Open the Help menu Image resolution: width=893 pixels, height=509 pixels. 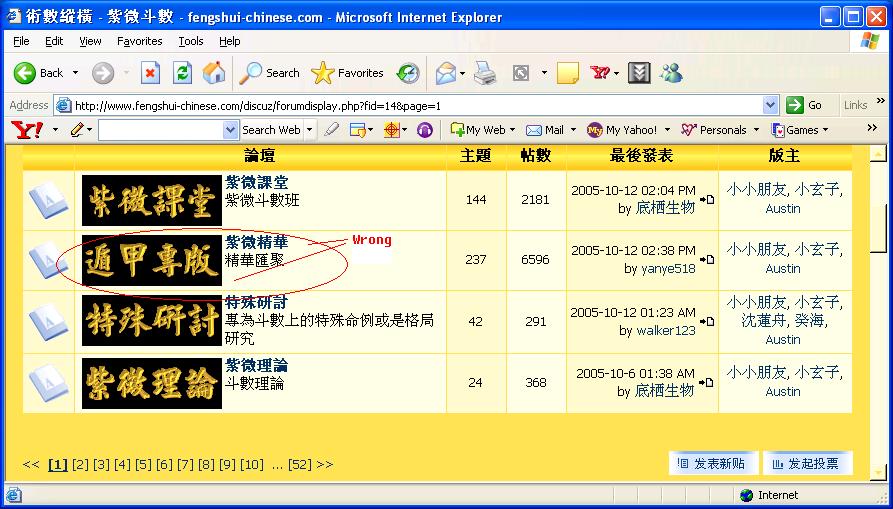click(x=230, y=41)
